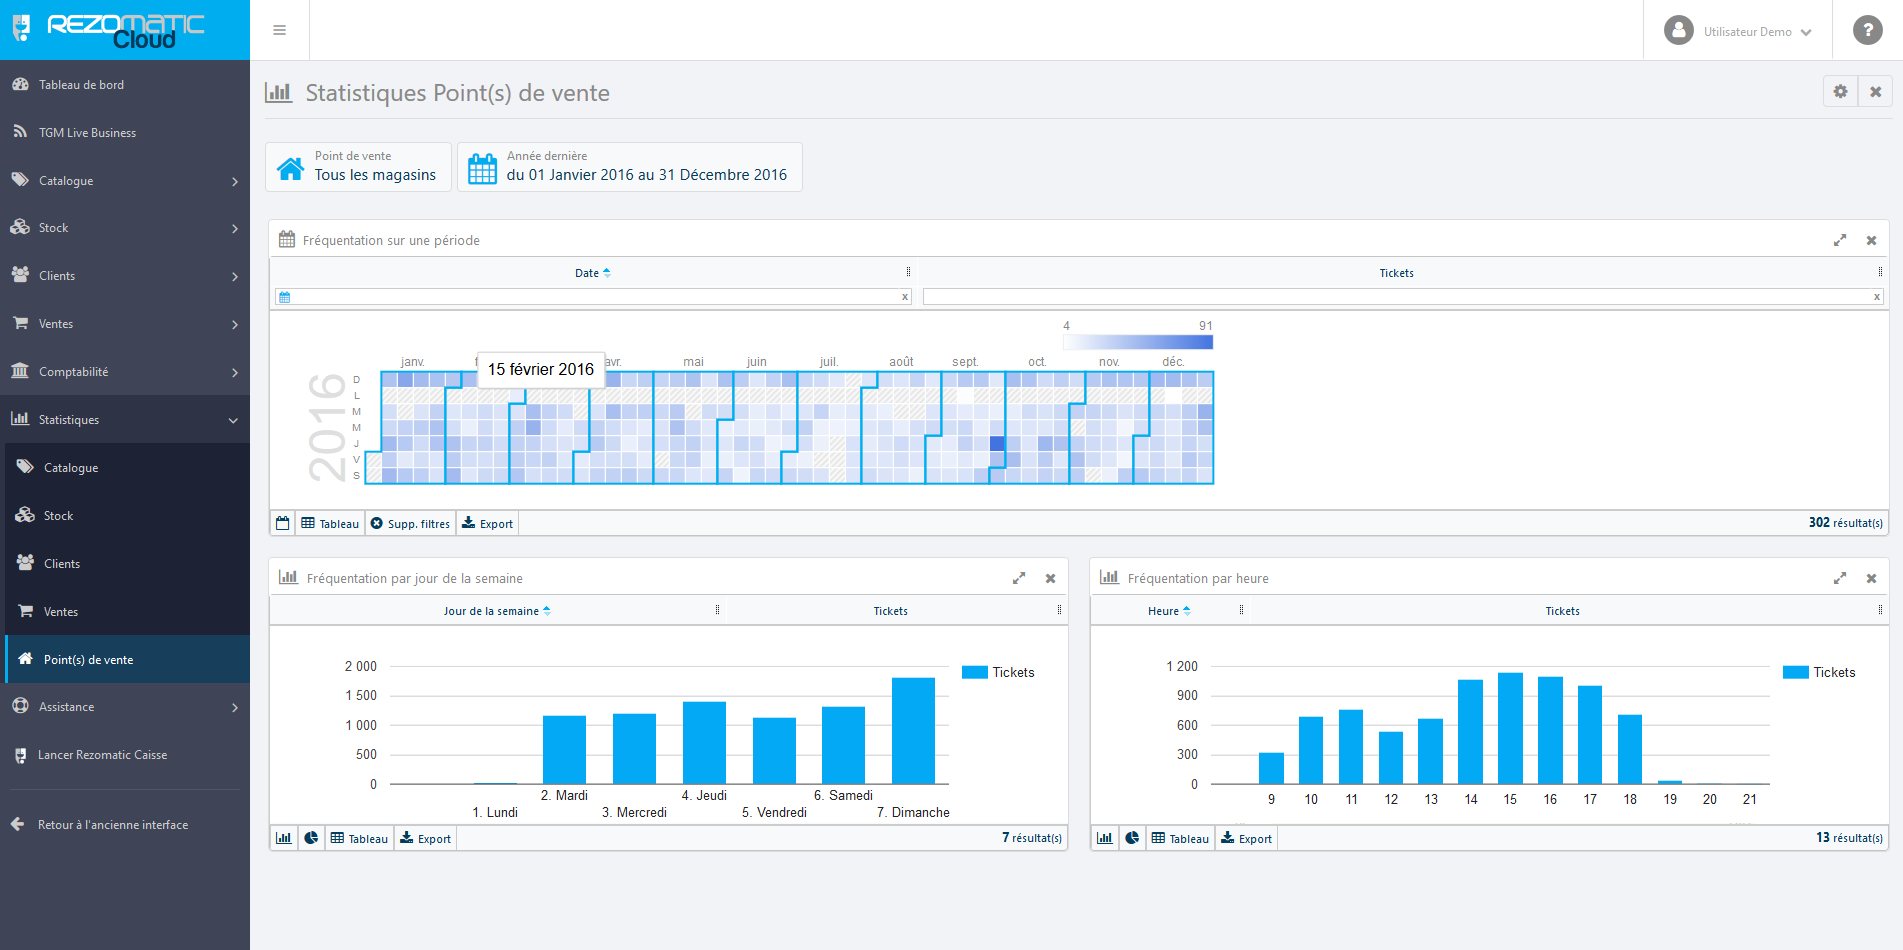Click the heatmap color scale legend
The image size is (1903, 950).
(x=1138, y=342)
